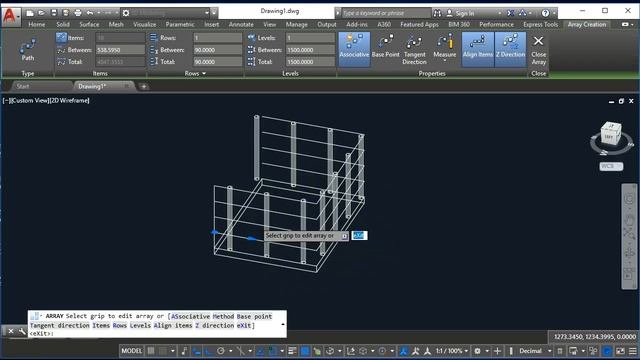Click the Items count icon in Items panel
The height and width of the screenshot is (360, 640).
point(61,38)
